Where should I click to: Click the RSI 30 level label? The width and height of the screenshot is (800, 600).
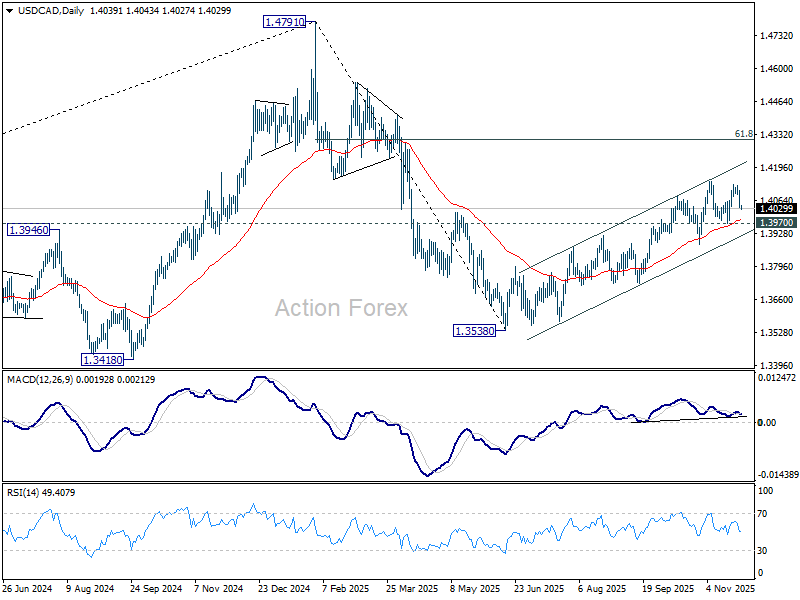[x=762, y=551]
